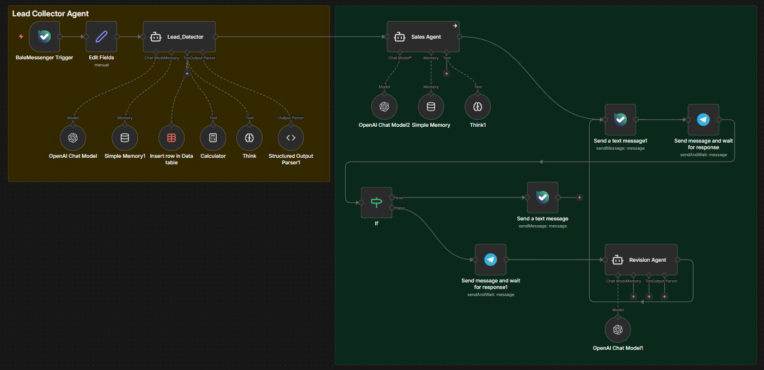Click the If node false output connector
The height and width of the screenshot is (370, 764).
[x=392, y=208]
